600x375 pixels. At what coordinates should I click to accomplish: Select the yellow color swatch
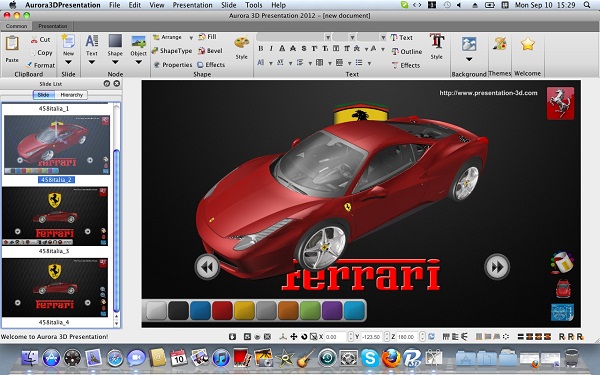[244, 310]
